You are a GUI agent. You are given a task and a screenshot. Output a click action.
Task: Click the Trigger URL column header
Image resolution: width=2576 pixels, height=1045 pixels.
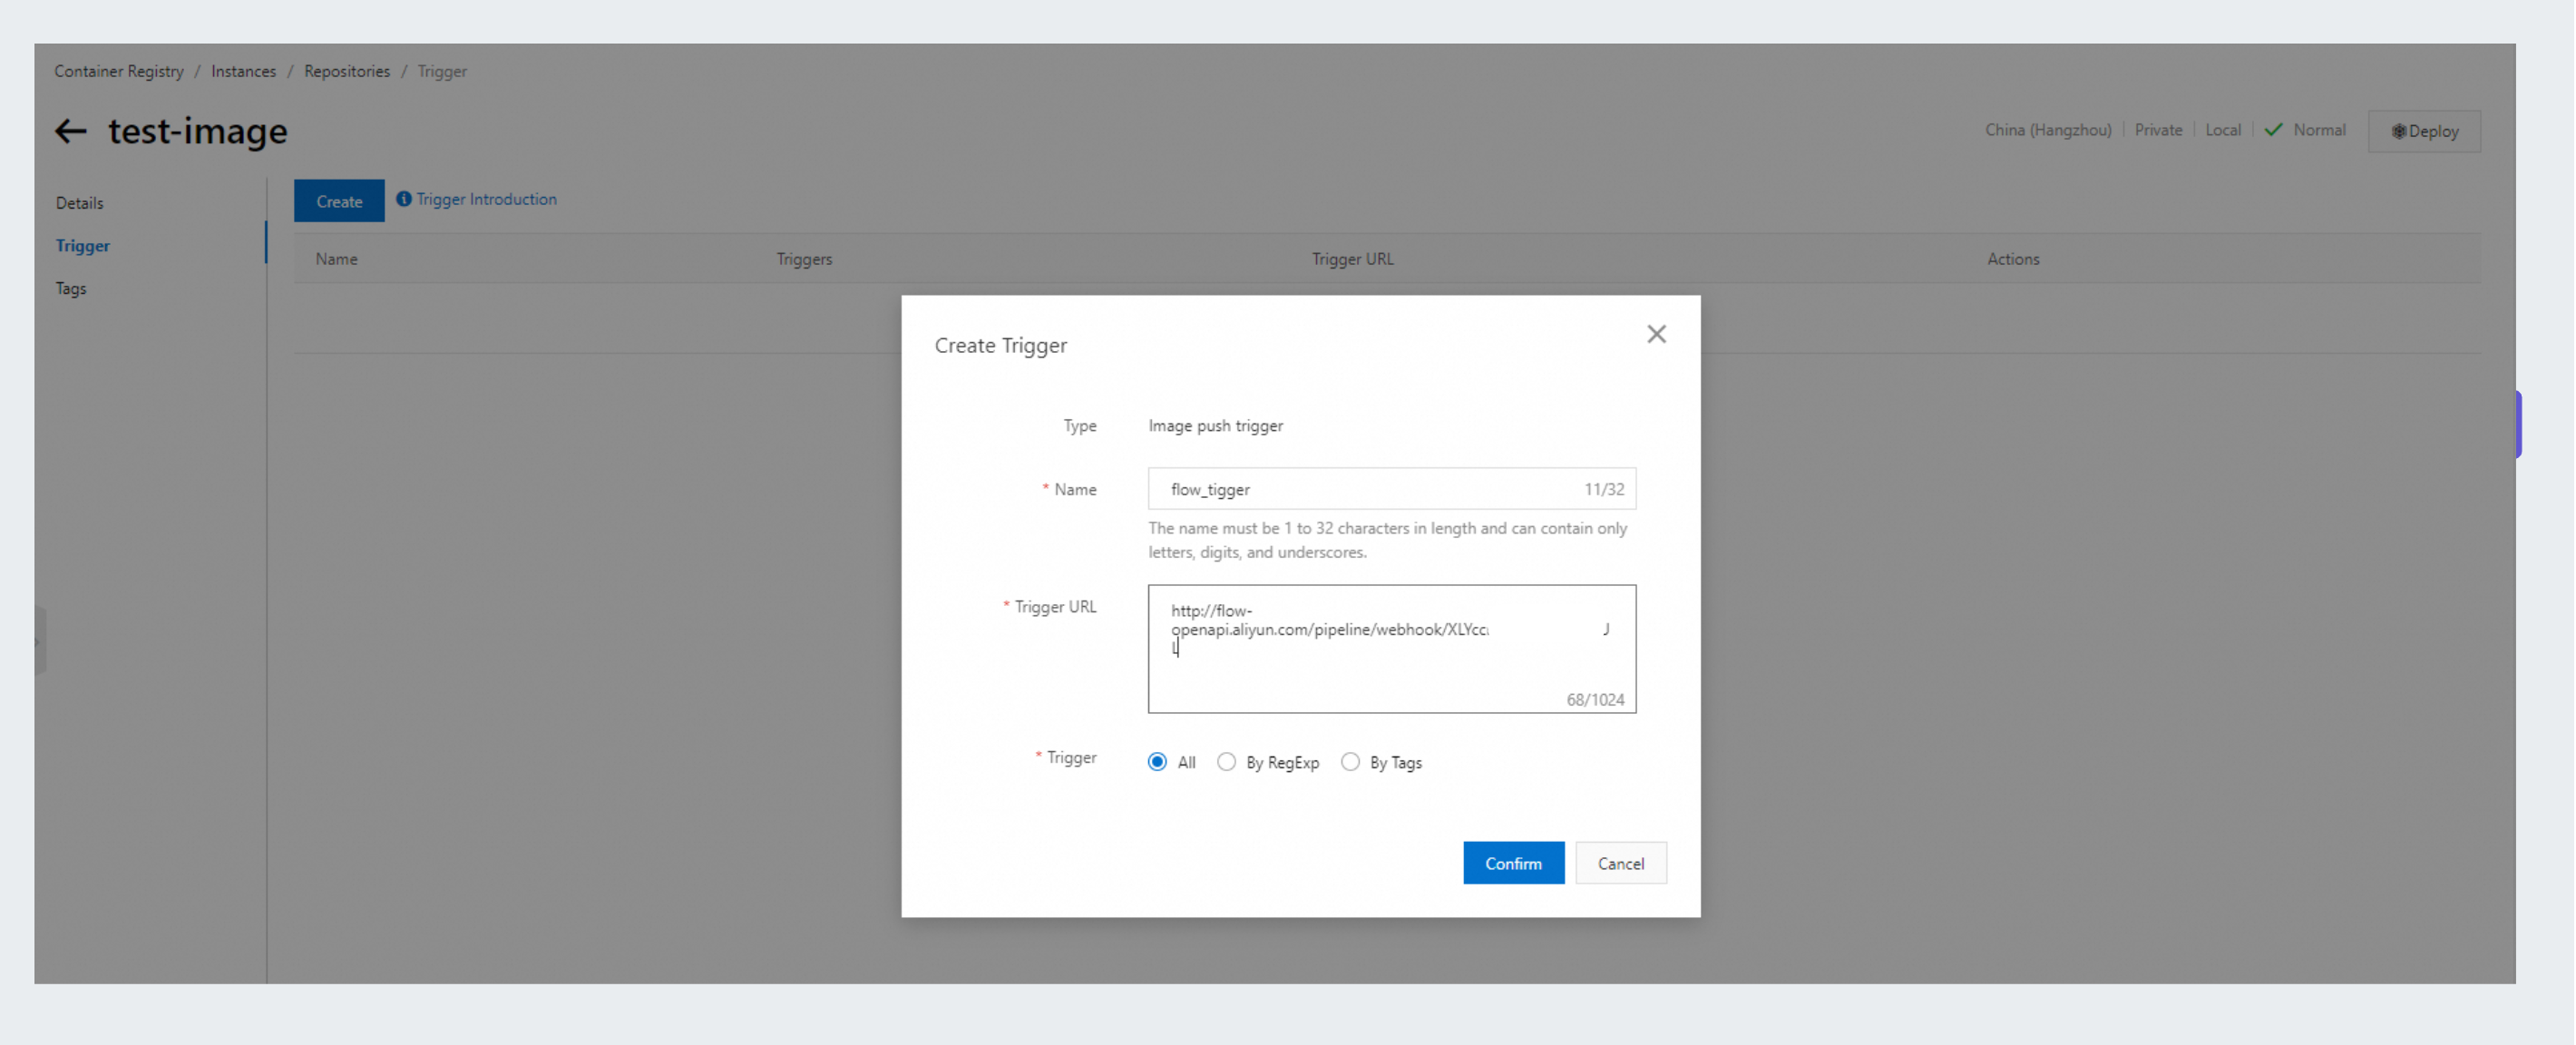1352,259
